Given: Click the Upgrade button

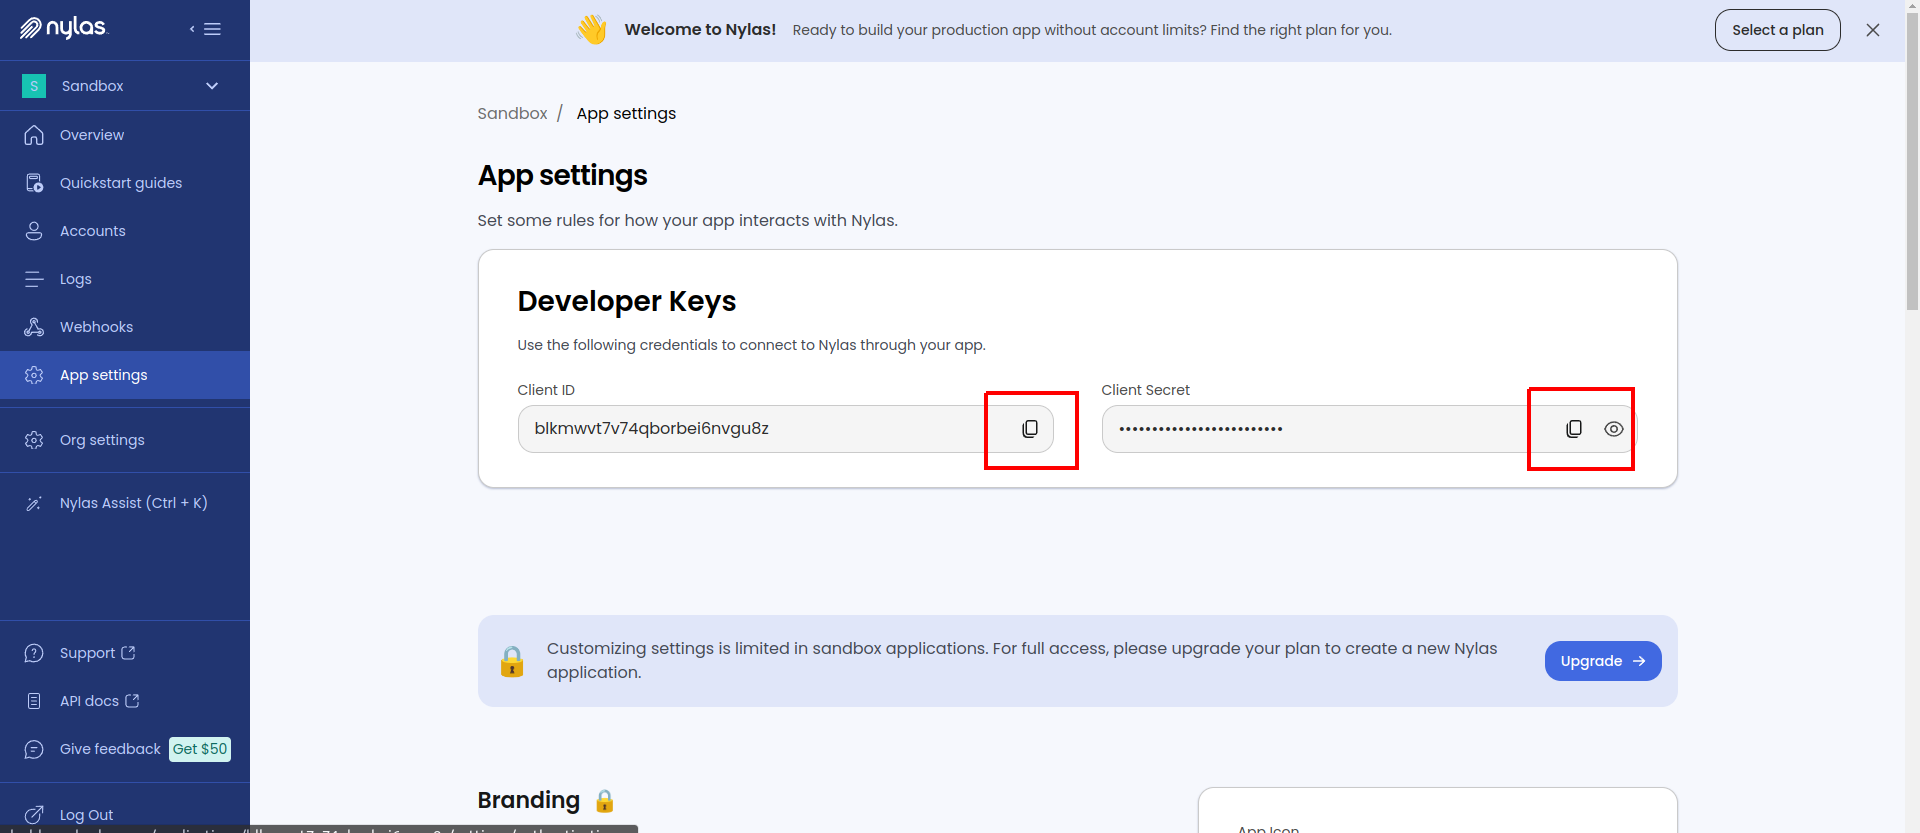Looking at the screenshot, I should coord(1603,661).
